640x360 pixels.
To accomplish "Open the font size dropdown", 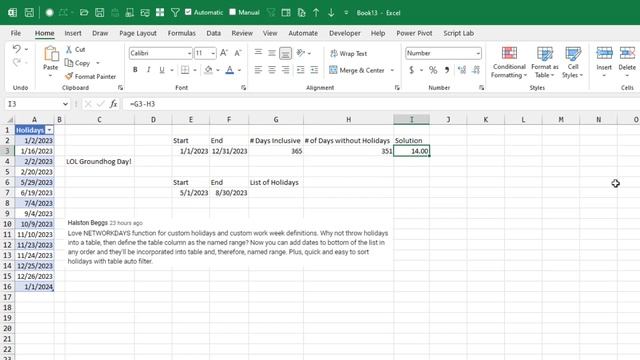I will click(x=213, y=53).
